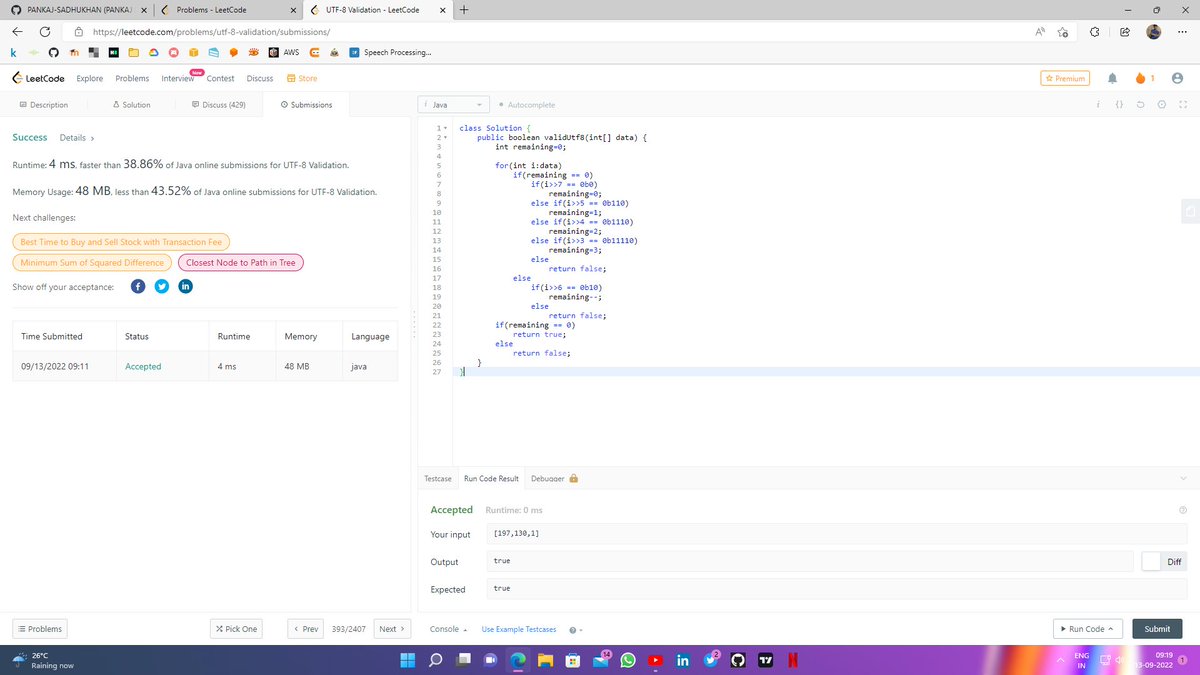The width and height of the screenshot is (1200, 675).
Task: Click the info icon in result panel
Action: coord(1183,510)
